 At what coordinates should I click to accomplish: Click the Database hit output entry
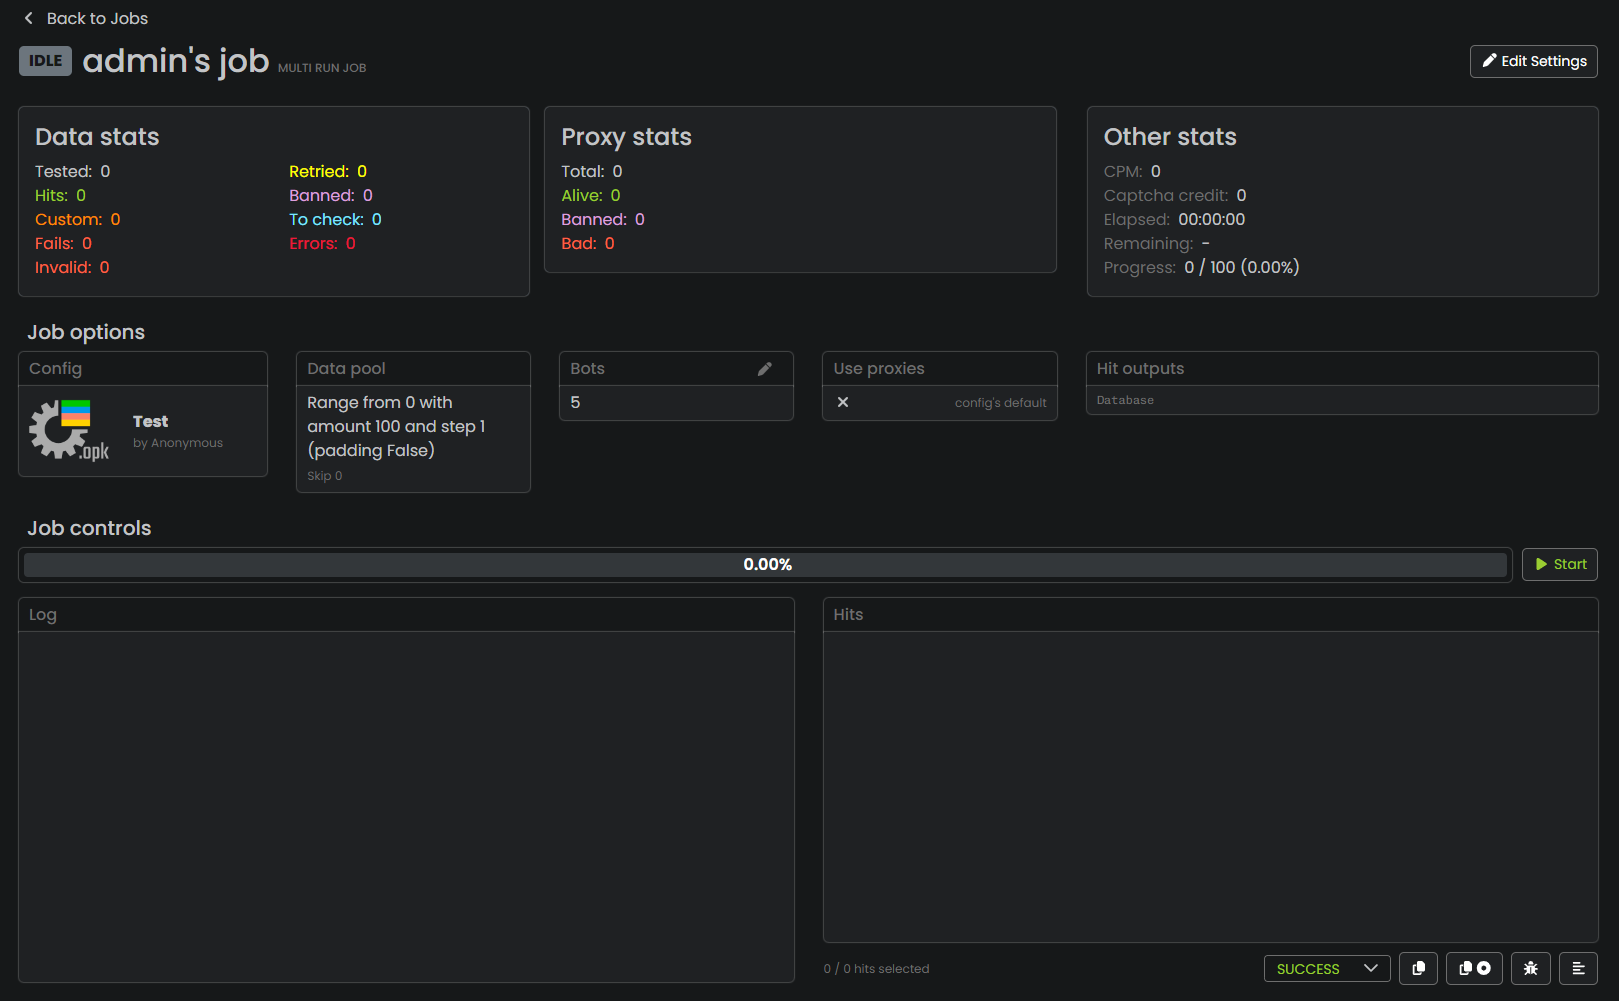click(x=1125, y=400)
